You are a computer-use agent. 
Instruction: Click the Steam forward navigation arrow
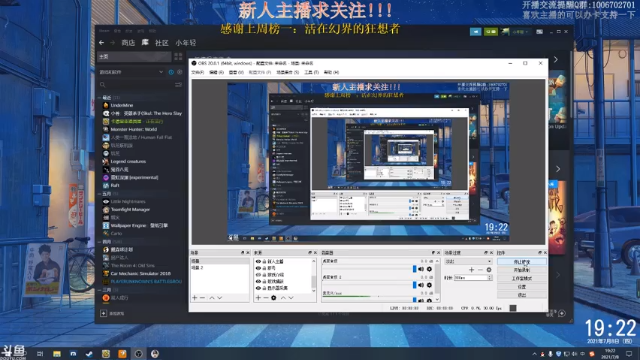(x=112, y=43)
